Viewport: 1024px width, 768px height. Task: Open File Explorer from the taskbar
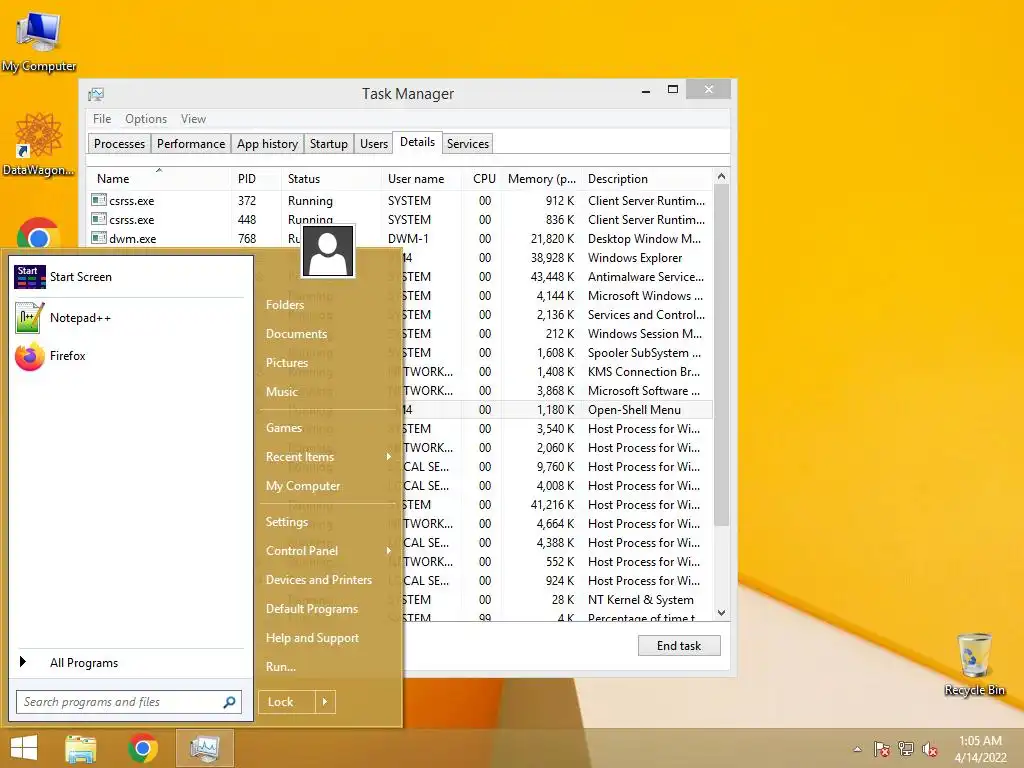tap(81, 748)
